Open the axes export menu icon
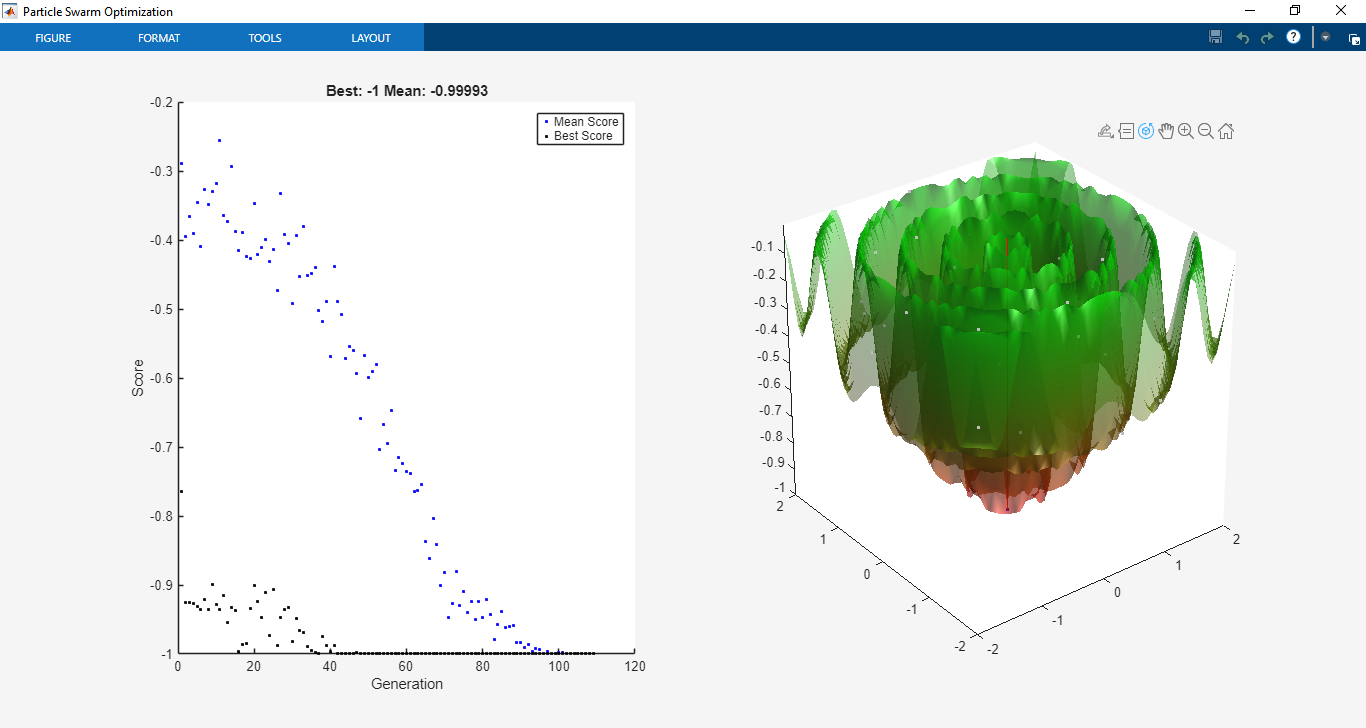This screenshot has width=1366, height=728. click(1105, 131)
